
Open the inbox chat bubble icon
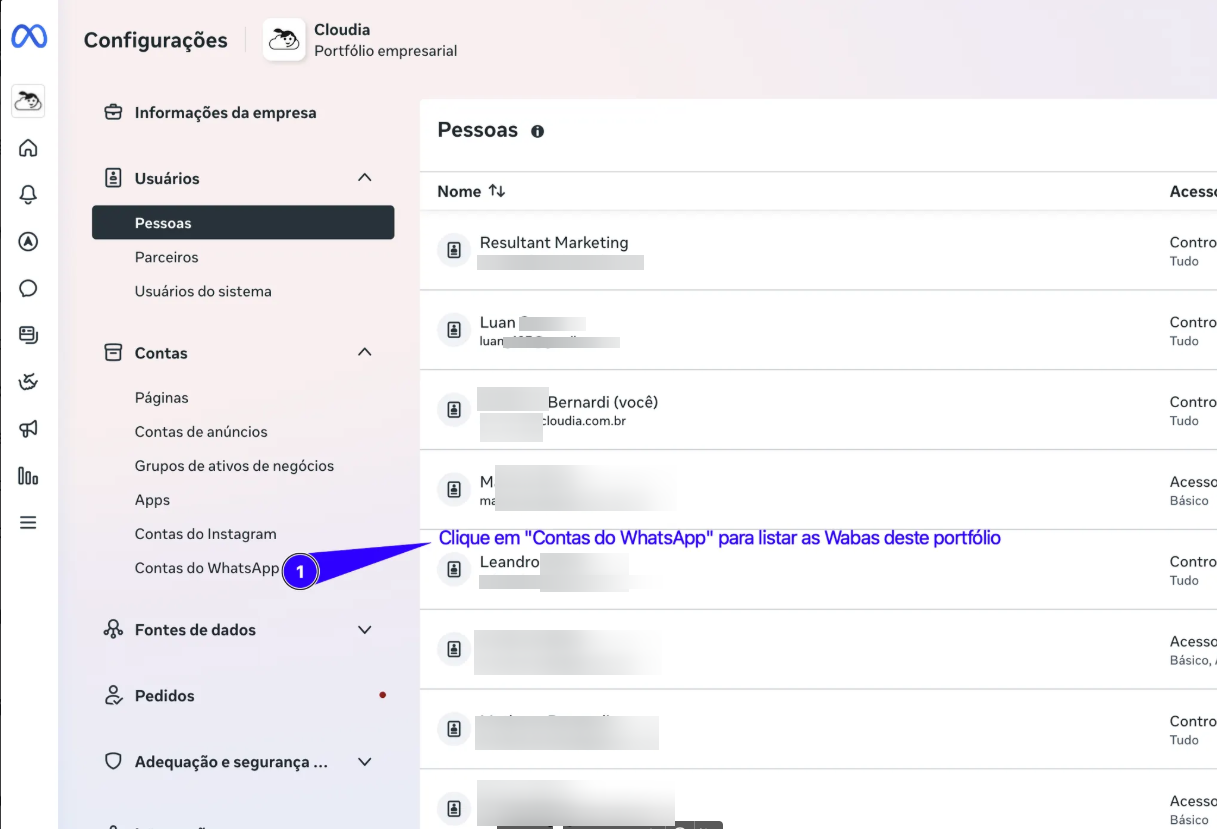28,288
